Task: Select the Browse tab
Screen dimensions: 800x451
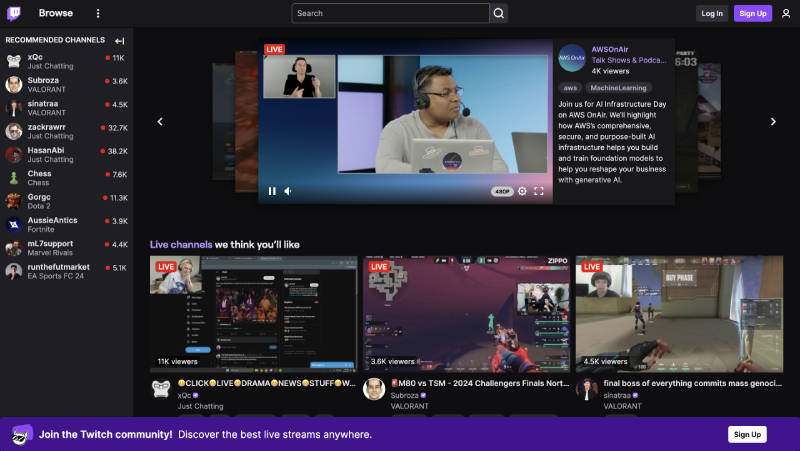Action: [x=56, y=13]
